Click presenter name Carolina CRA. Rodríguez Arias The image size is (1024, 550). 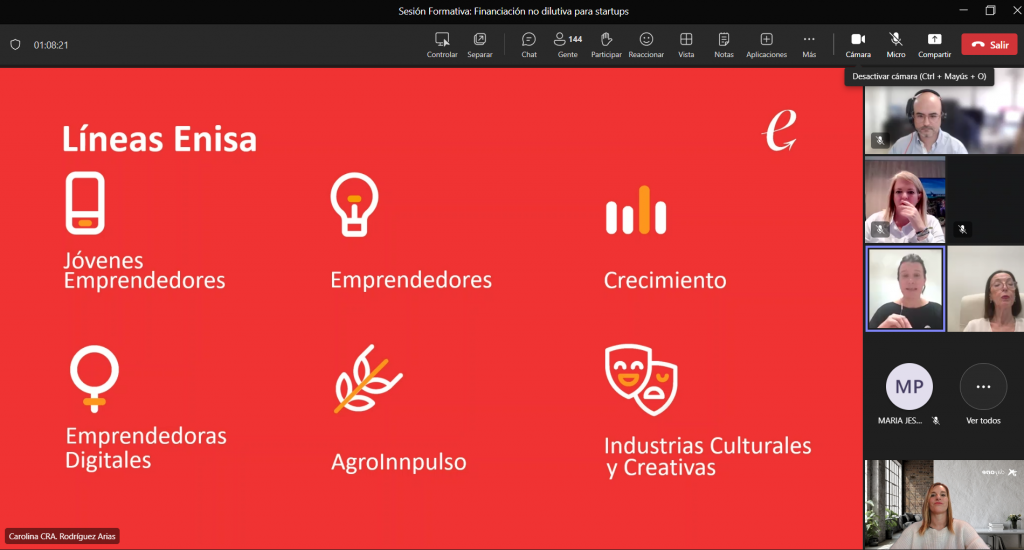[x=62, y=536]
